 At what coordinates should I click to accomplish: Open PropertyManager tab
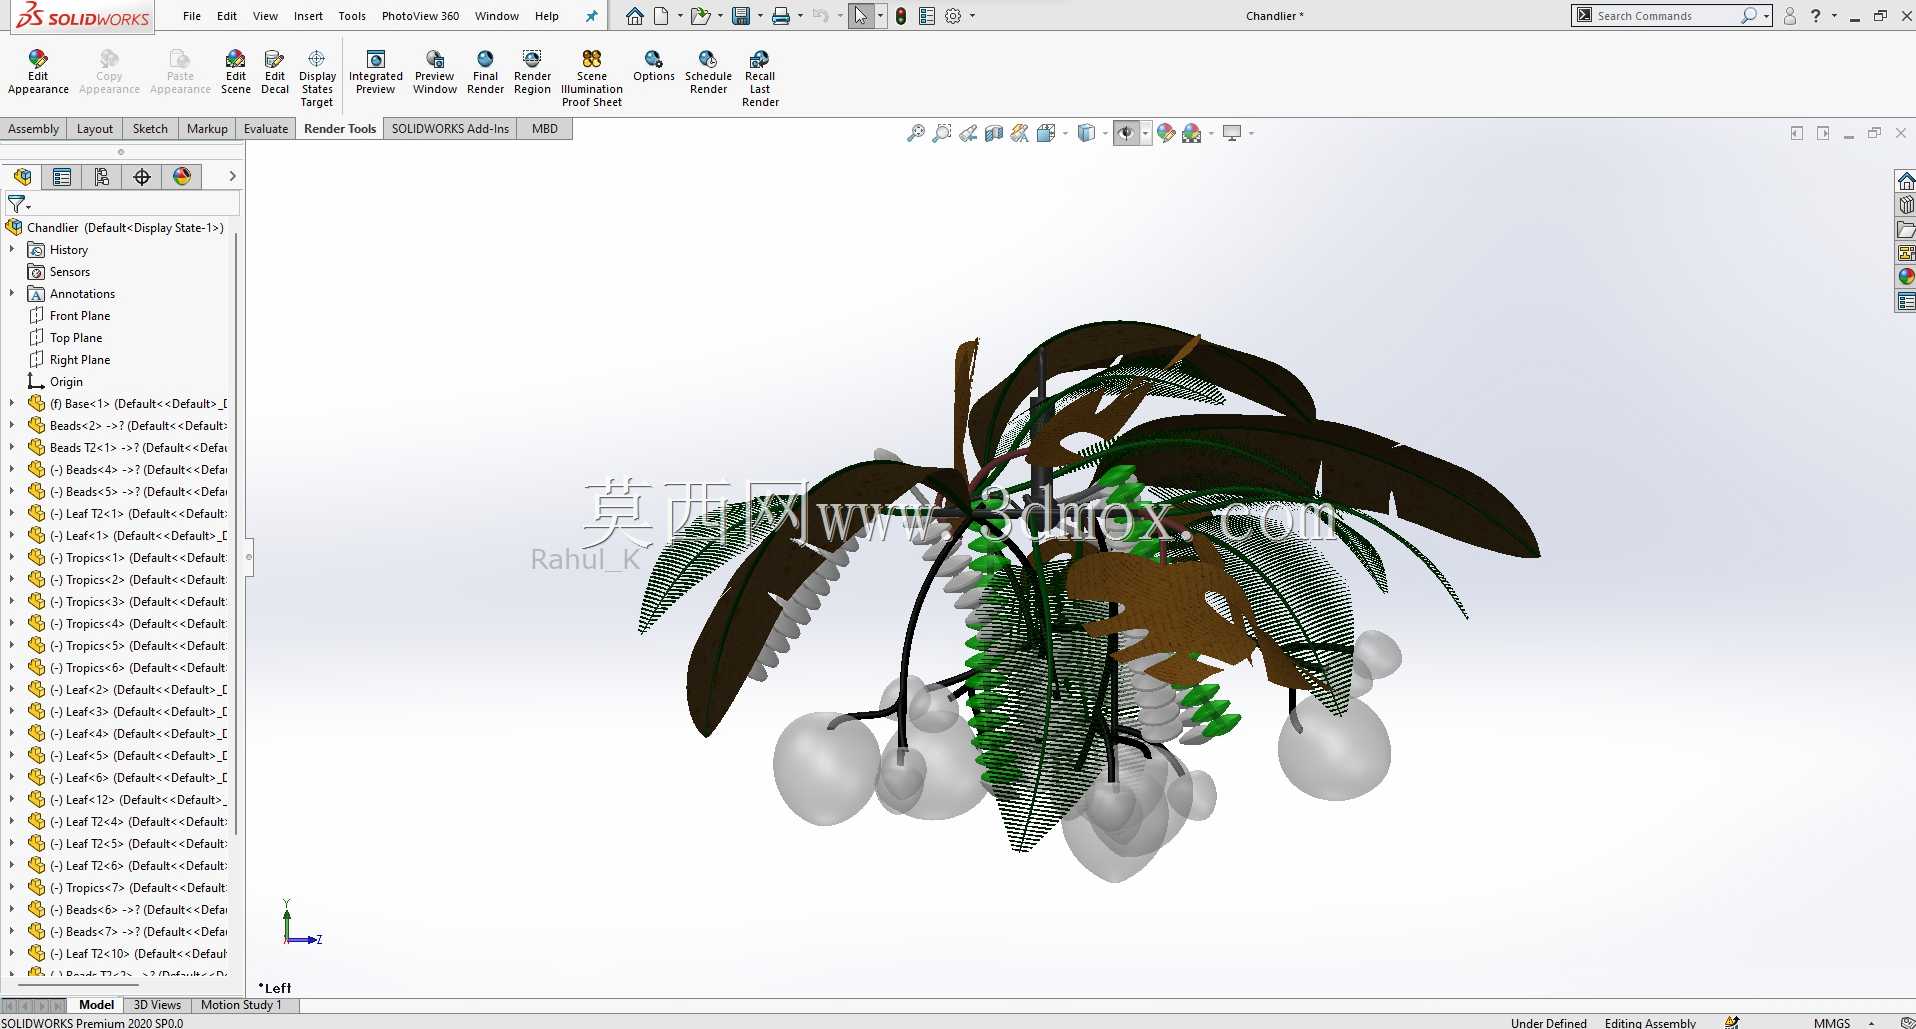(x=62, y=177)
